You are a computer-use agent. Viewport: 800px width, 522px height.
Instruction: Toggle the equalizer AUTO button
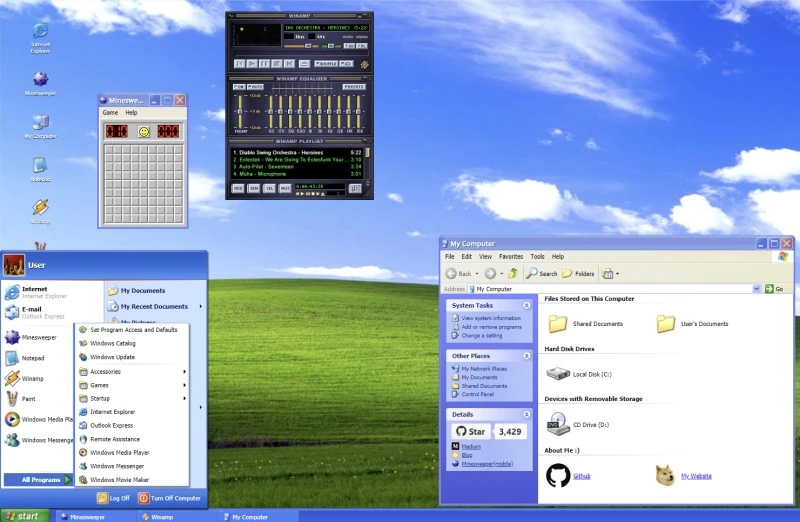pos(255,87)
